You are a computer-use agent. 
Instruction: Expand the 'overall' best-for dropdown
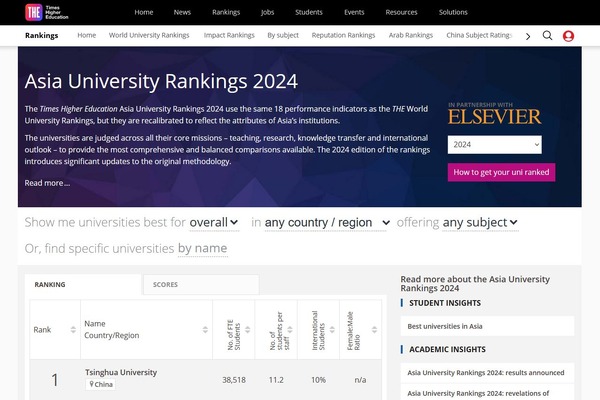coord(214,222)
